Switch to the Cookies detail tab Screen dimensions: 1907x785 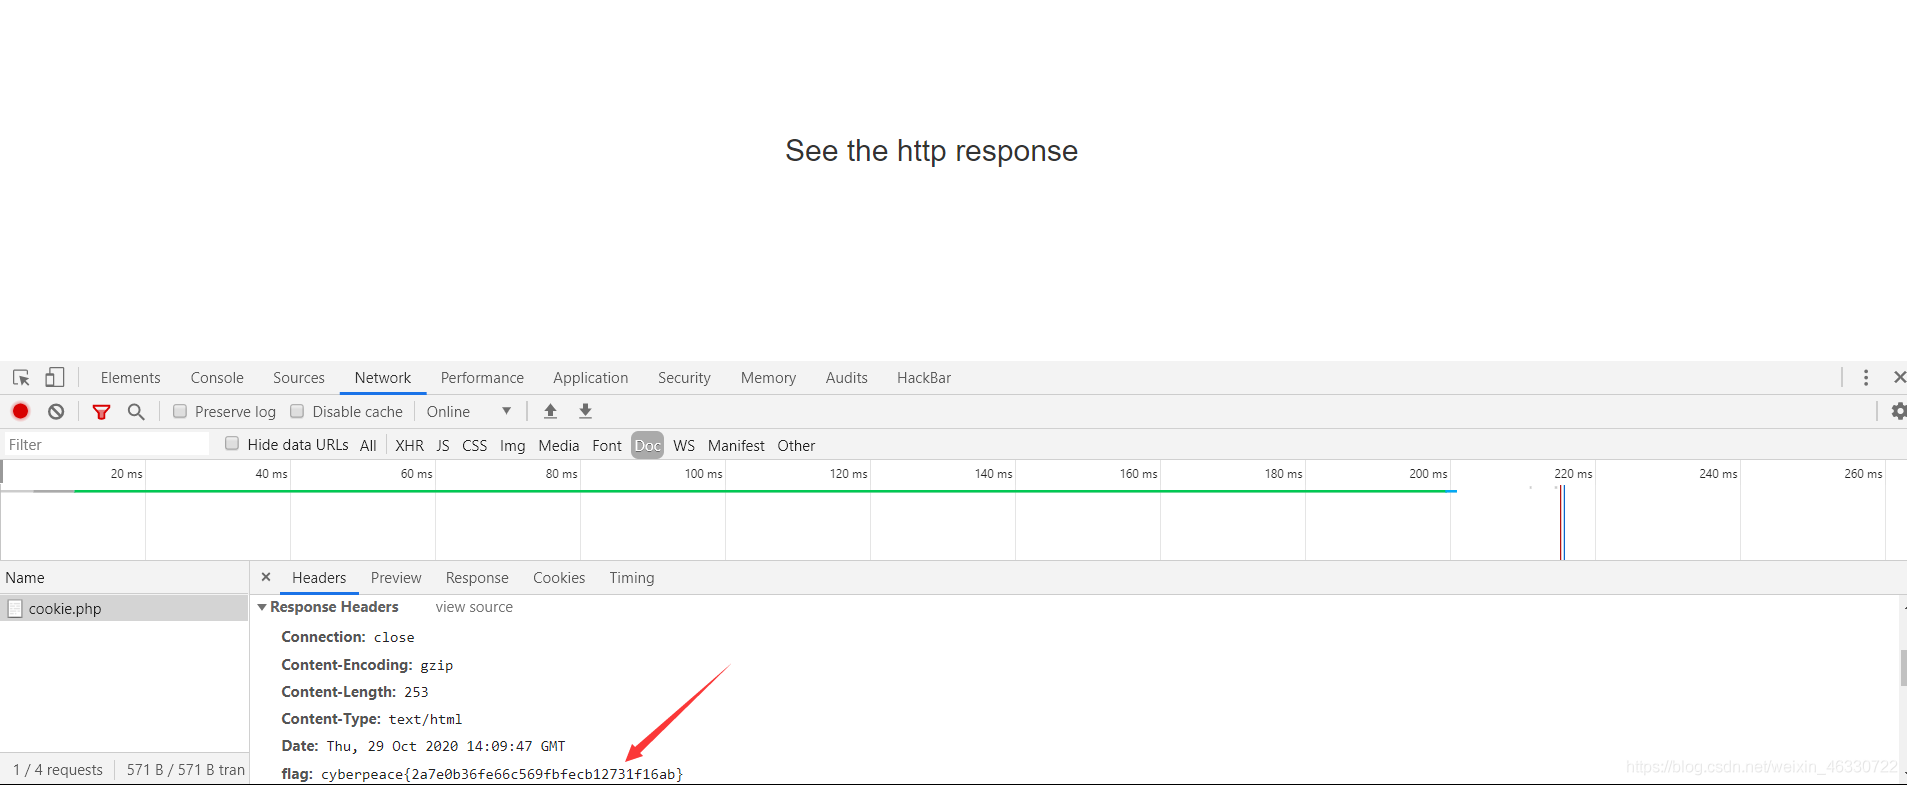(559, 578)
